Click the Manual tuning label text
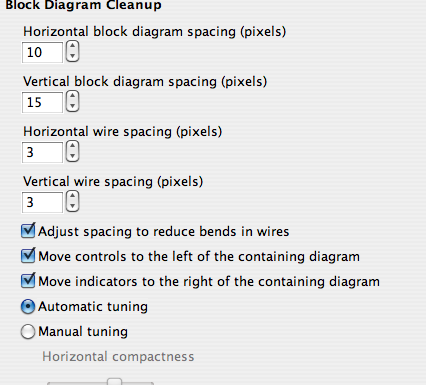426x385 pixels. coord(83,332)
